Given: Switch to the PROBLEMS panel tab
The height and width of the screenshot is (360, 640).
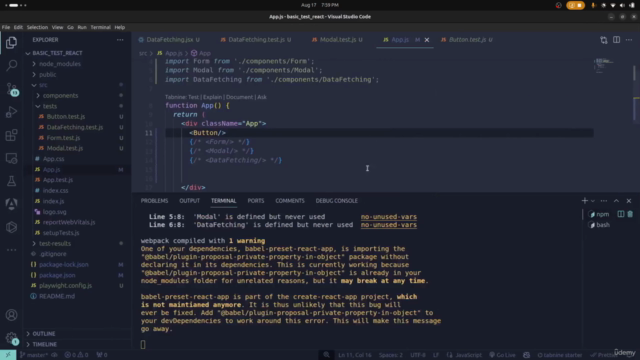Looking at the screenshot, I should pos(154,200).
